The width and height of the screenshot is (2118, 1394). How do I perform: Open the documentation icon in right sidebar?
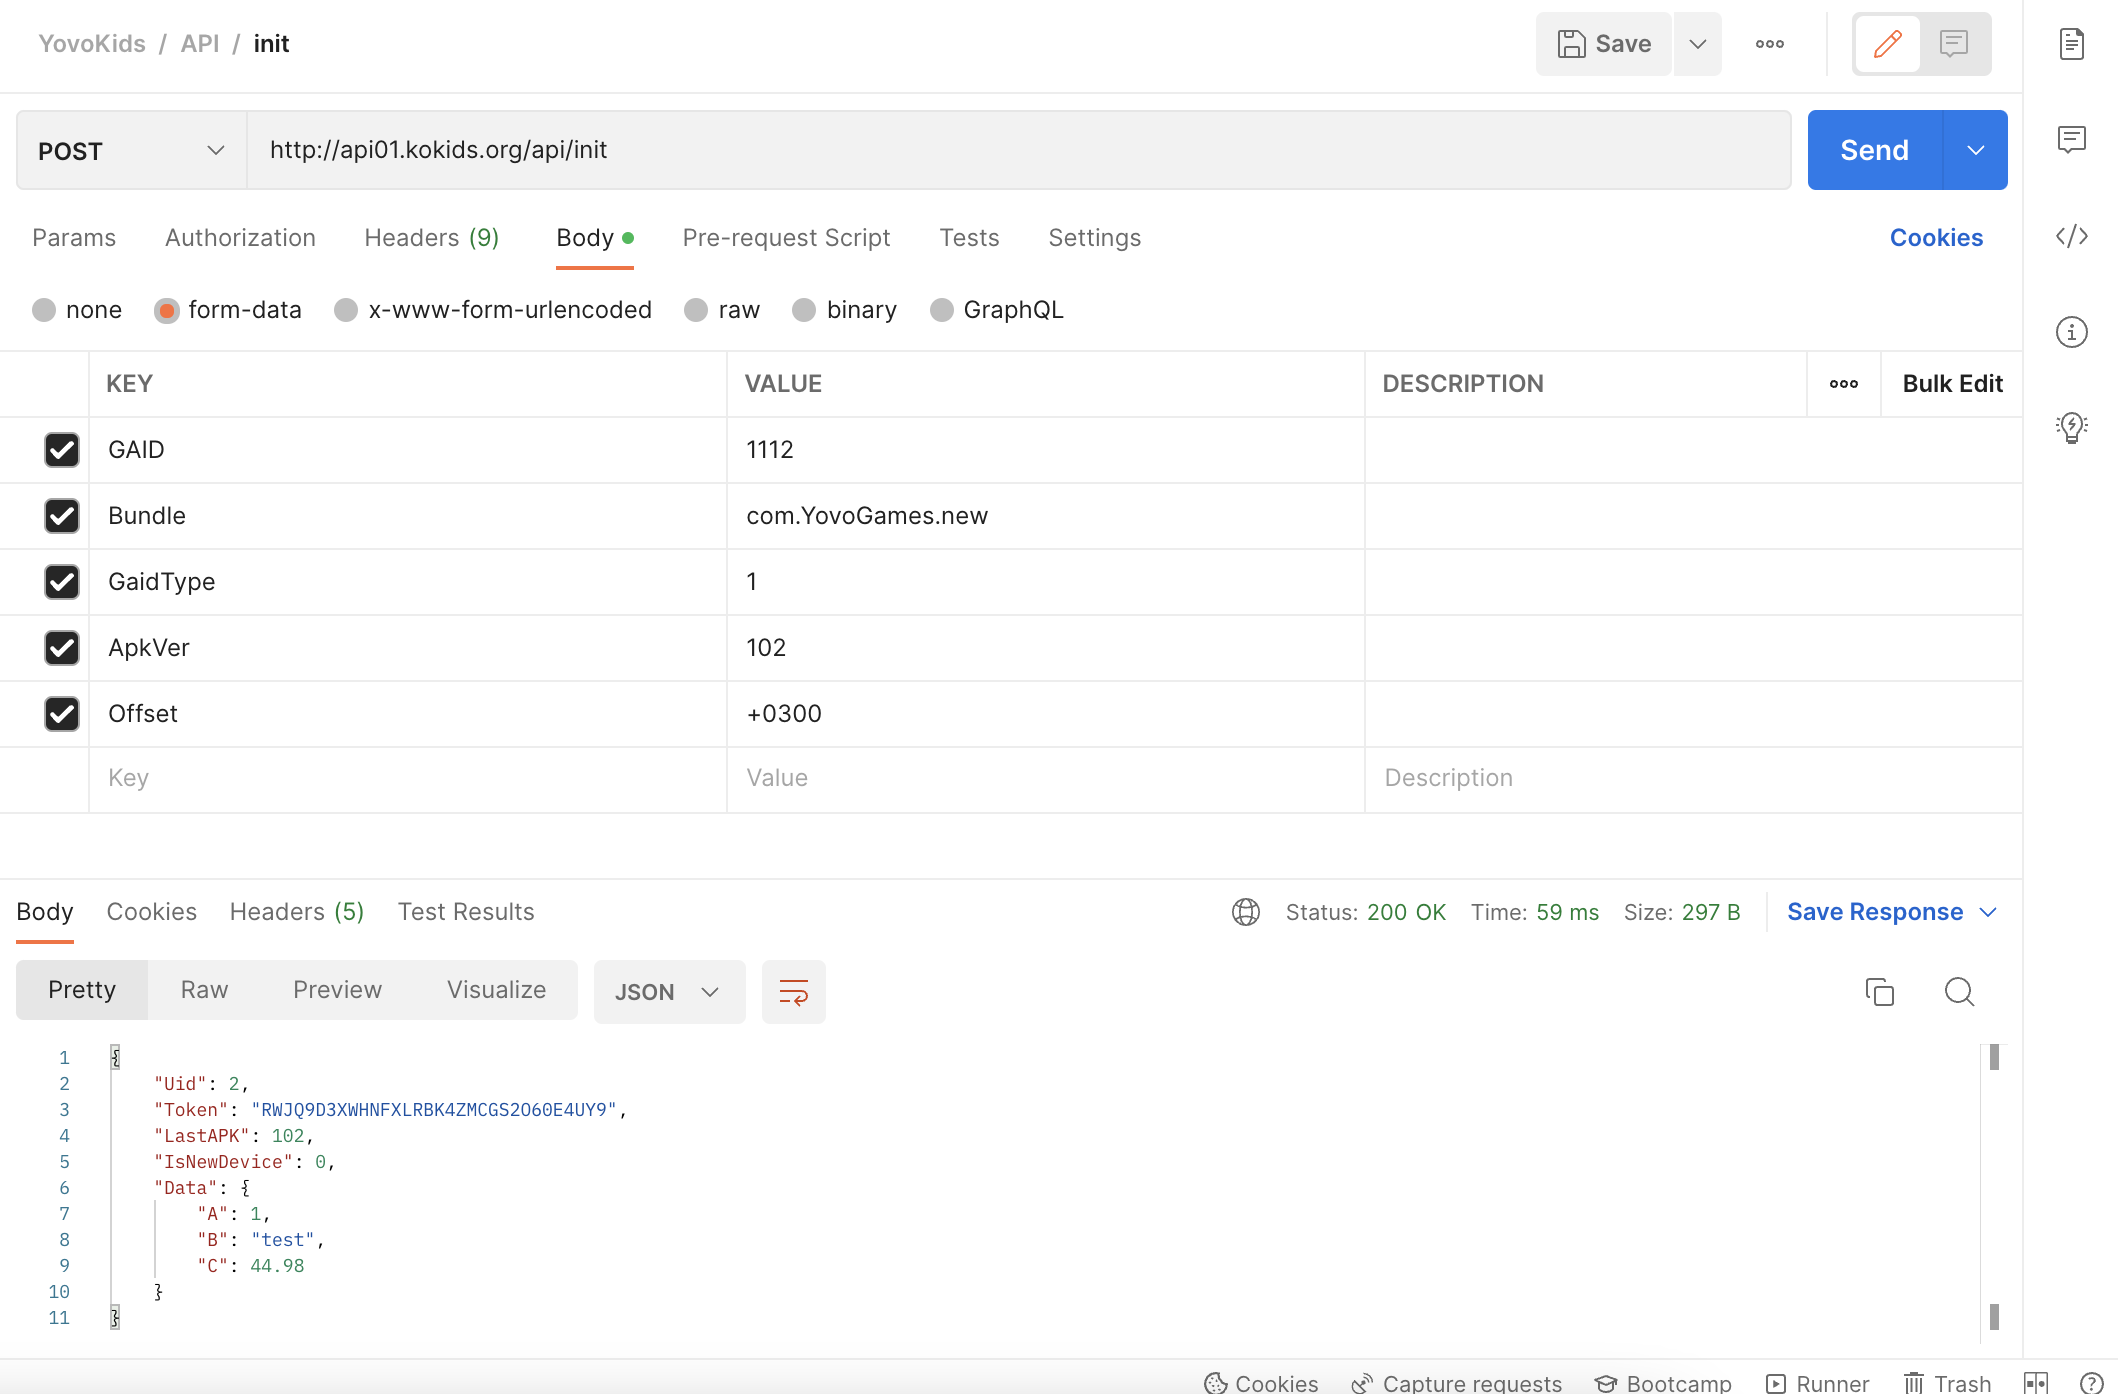coord(2071,44)
